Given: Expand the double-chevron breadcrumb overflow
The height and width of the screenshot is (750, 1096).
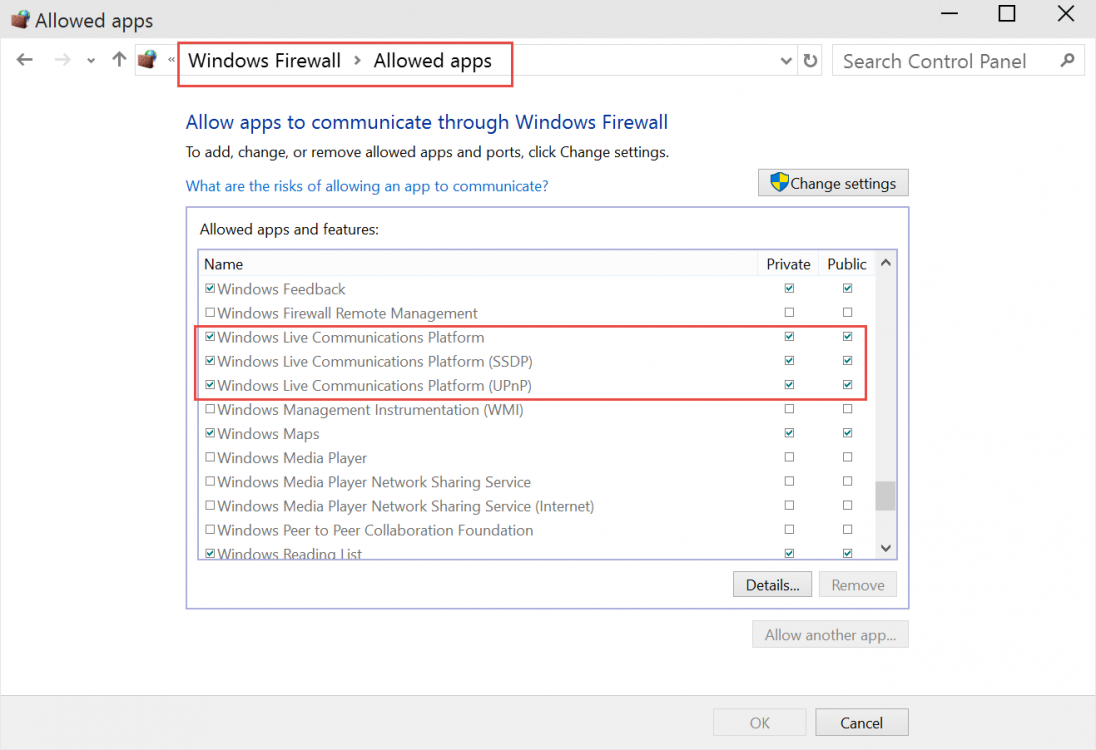Looking at the screenshot, I should (x=171, y=60).
